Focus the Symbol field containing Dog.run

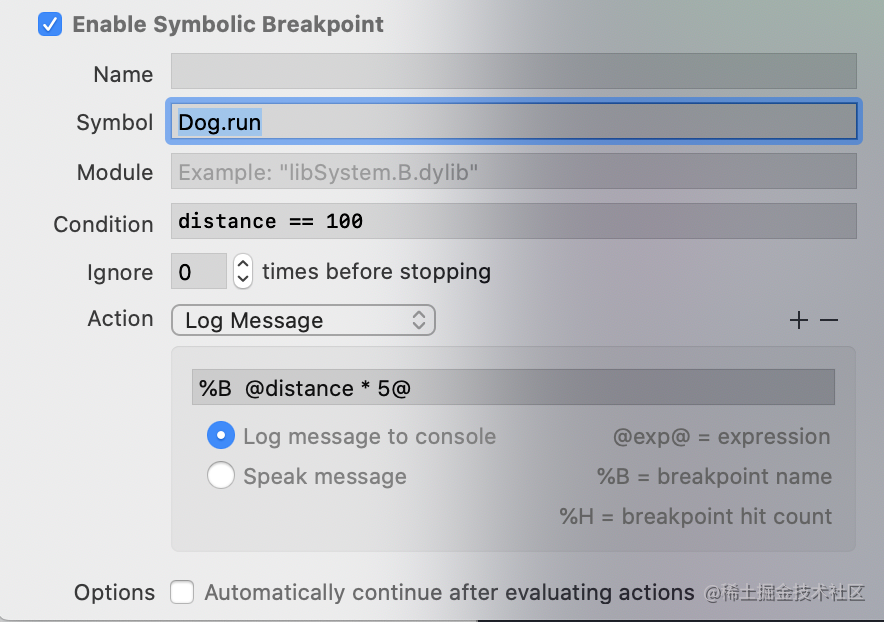tap(514, 121)
